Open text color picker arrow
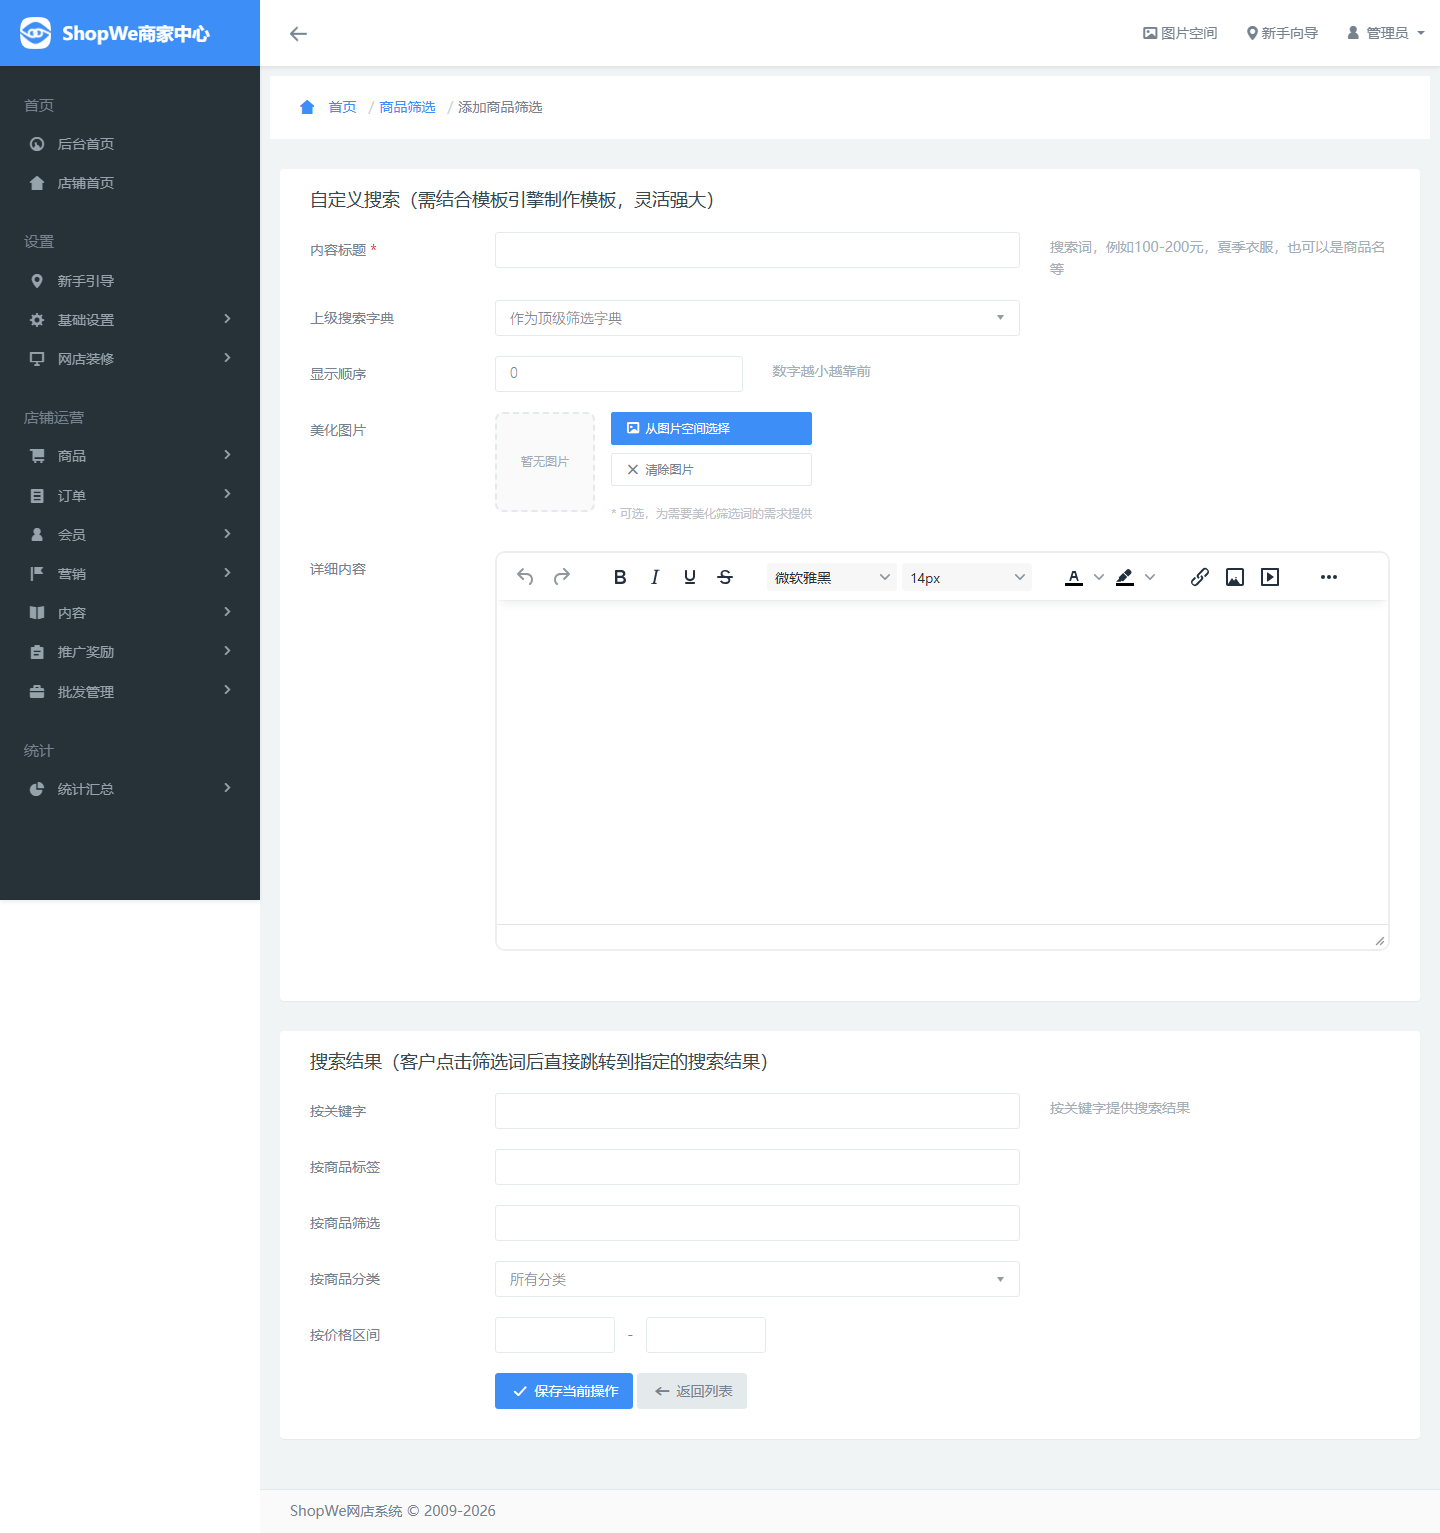Screen dimensions: 1440x1533 click(1099, 577)
